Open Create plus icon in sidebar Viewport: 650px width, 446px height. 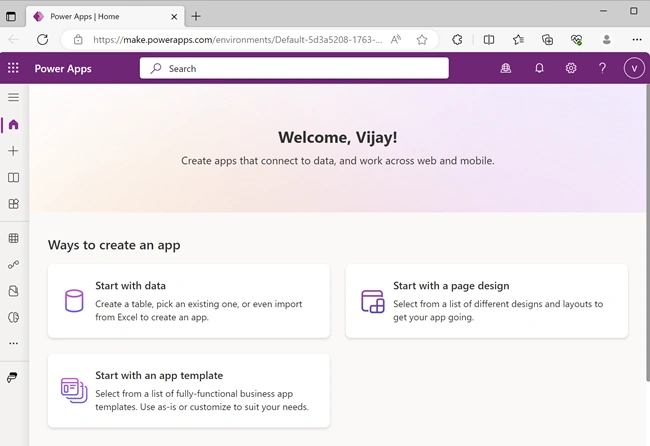tap(13, 151)
